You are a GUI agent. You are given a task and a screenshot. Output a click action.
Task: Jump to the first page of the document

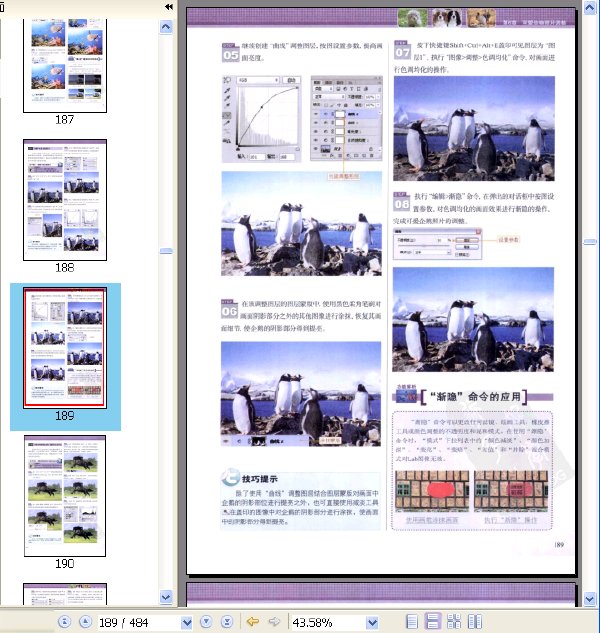tap(65, 622)
